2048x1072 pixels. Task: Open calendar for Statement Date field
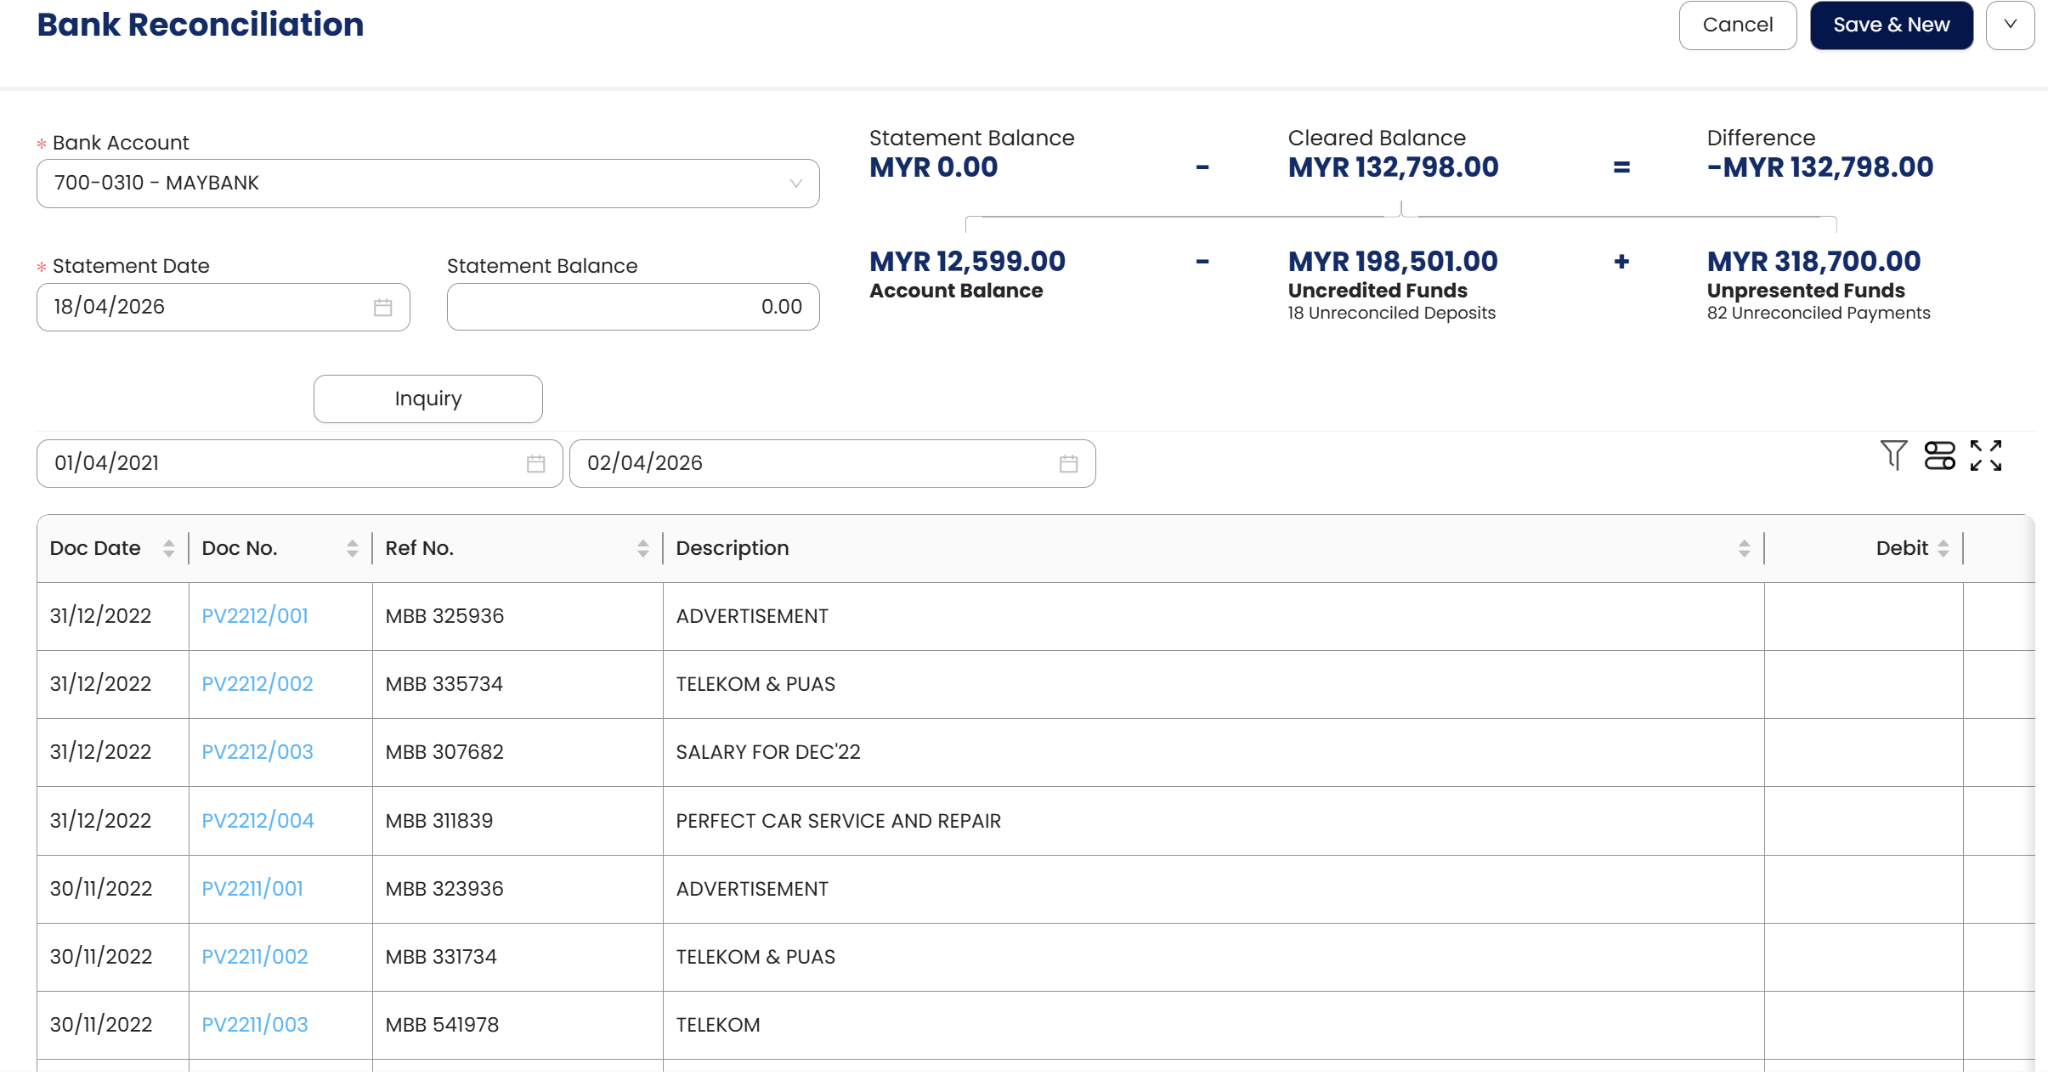click(x=383, y=307)
